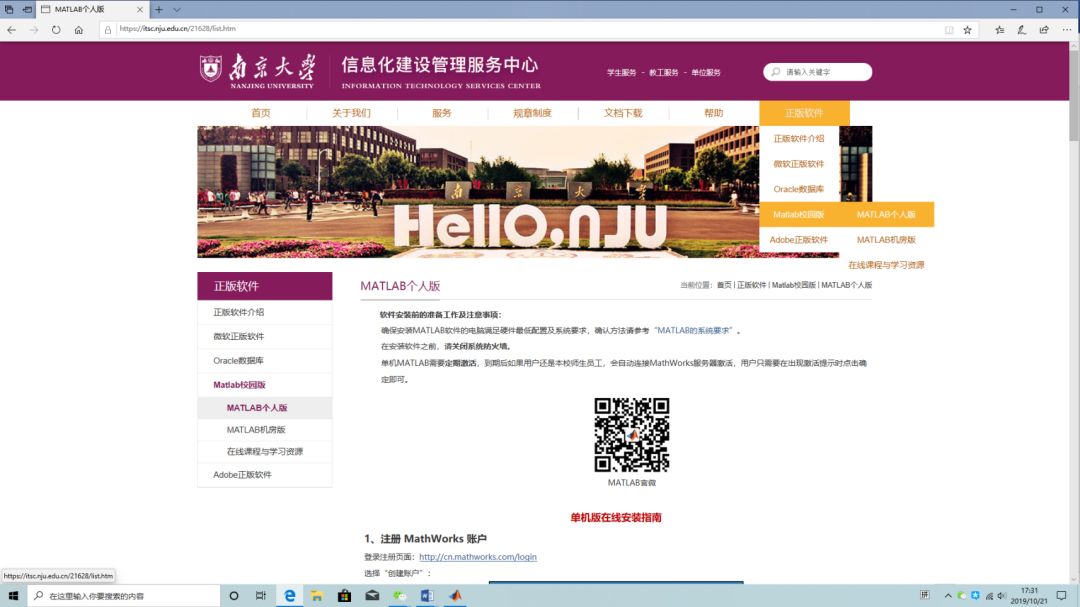Image resolution: width=1080 pixels, height=607 pixels.
Task: Open the Mail app taskbar icon
Action: [x=372, y=595]
